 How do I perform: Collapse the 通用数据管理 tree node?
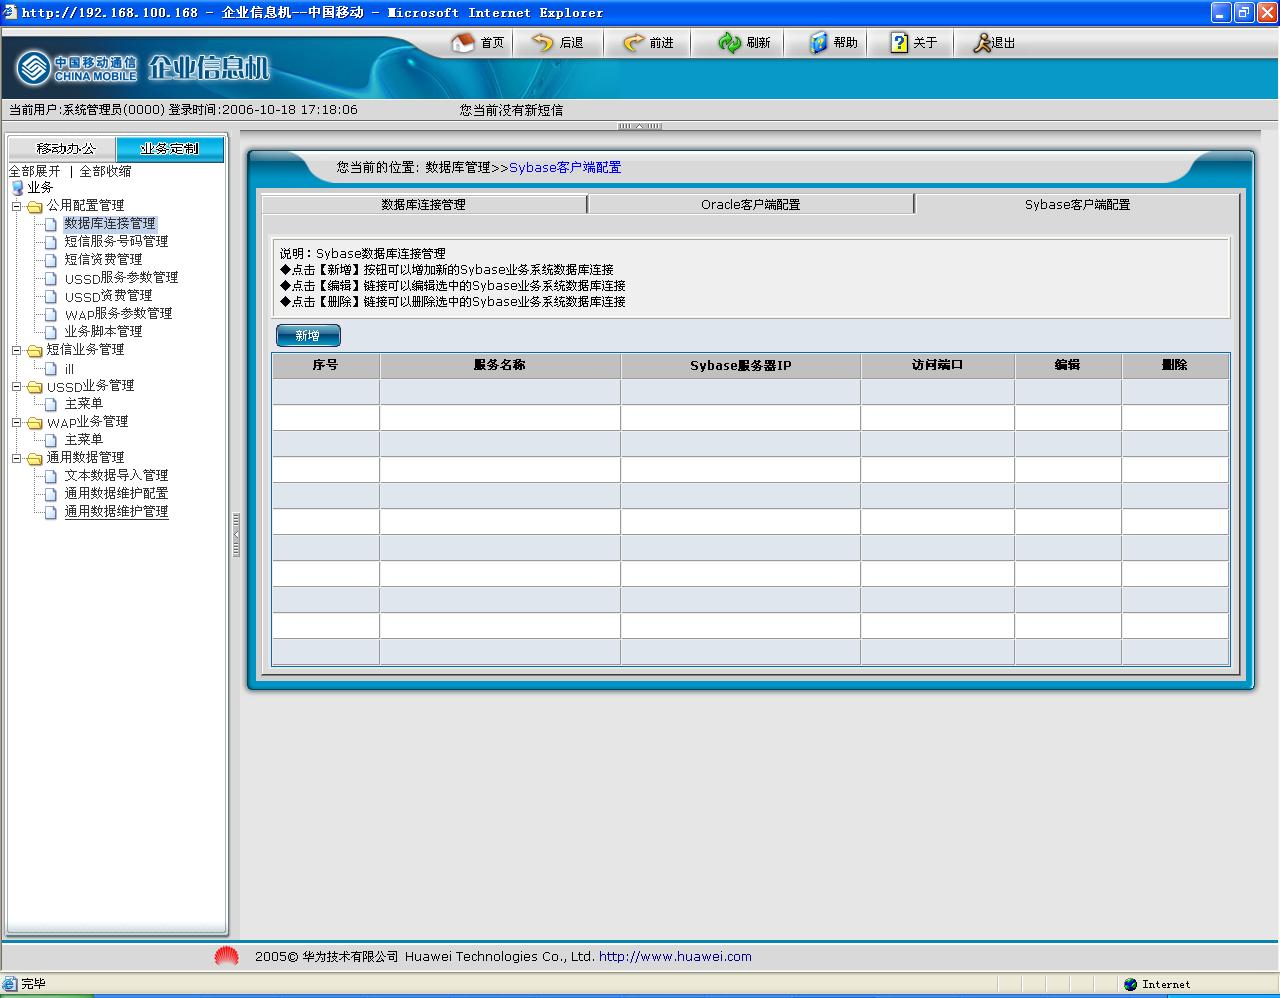click(x=16, y=458)
